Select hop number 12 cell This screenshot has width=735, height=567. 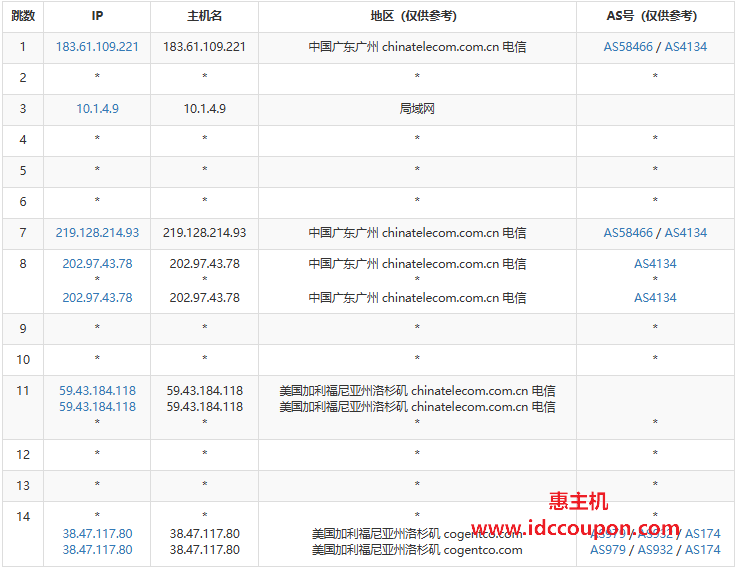tap(23, 455)
